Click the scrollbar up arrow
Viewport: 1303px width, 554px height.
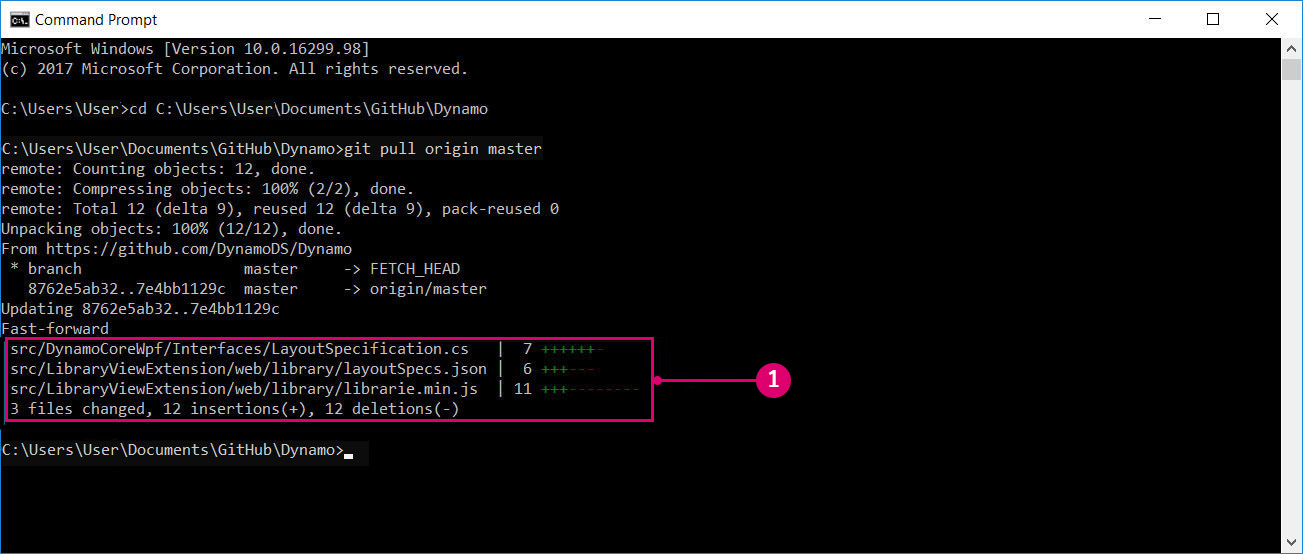tap(1291, 48)
